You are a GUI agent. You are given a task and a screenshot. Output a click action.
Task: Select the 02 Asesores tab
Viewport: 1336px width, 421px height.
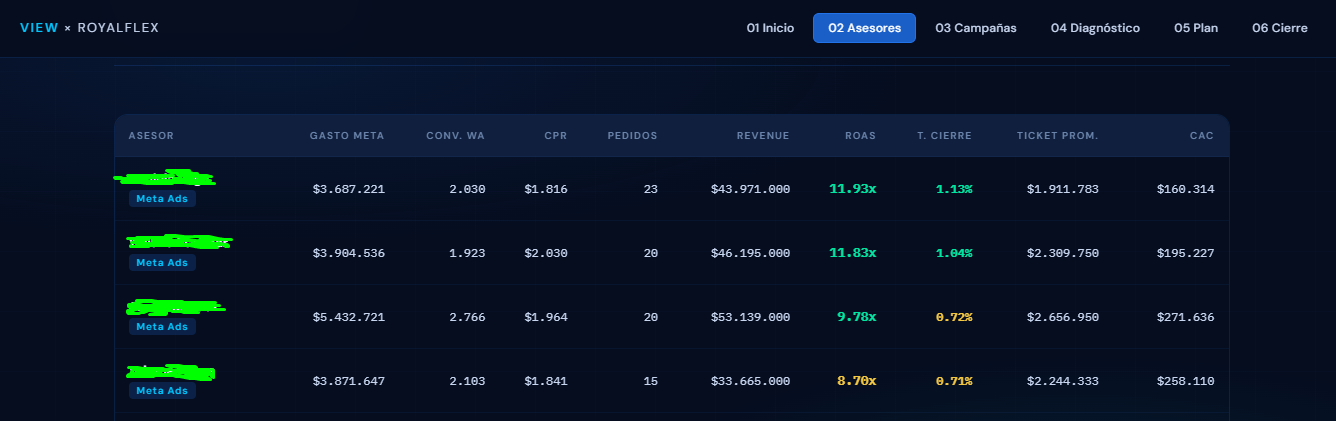click(x=864, y=28)
